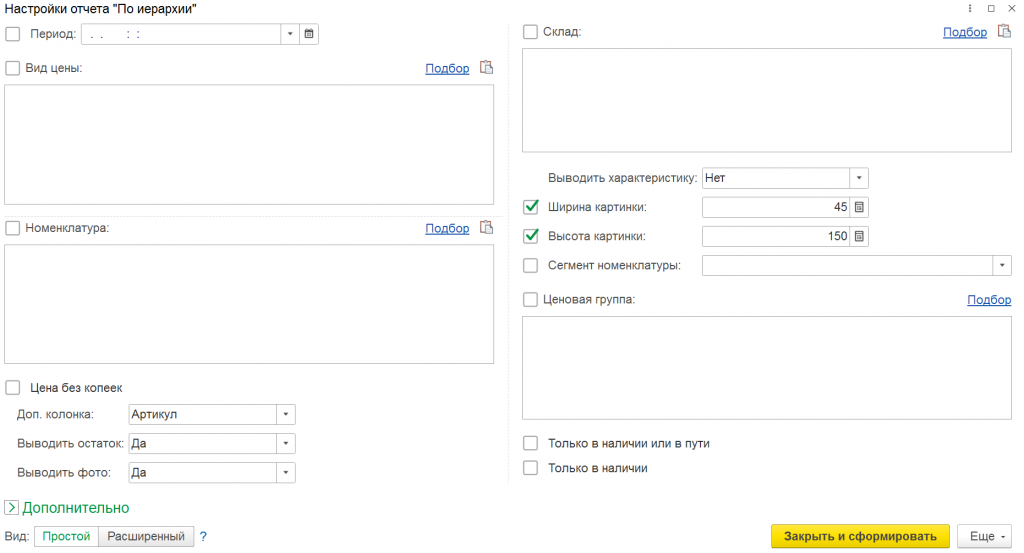Open calculator for Высота картинки field

pyautogui.click(x=859, y=236)
